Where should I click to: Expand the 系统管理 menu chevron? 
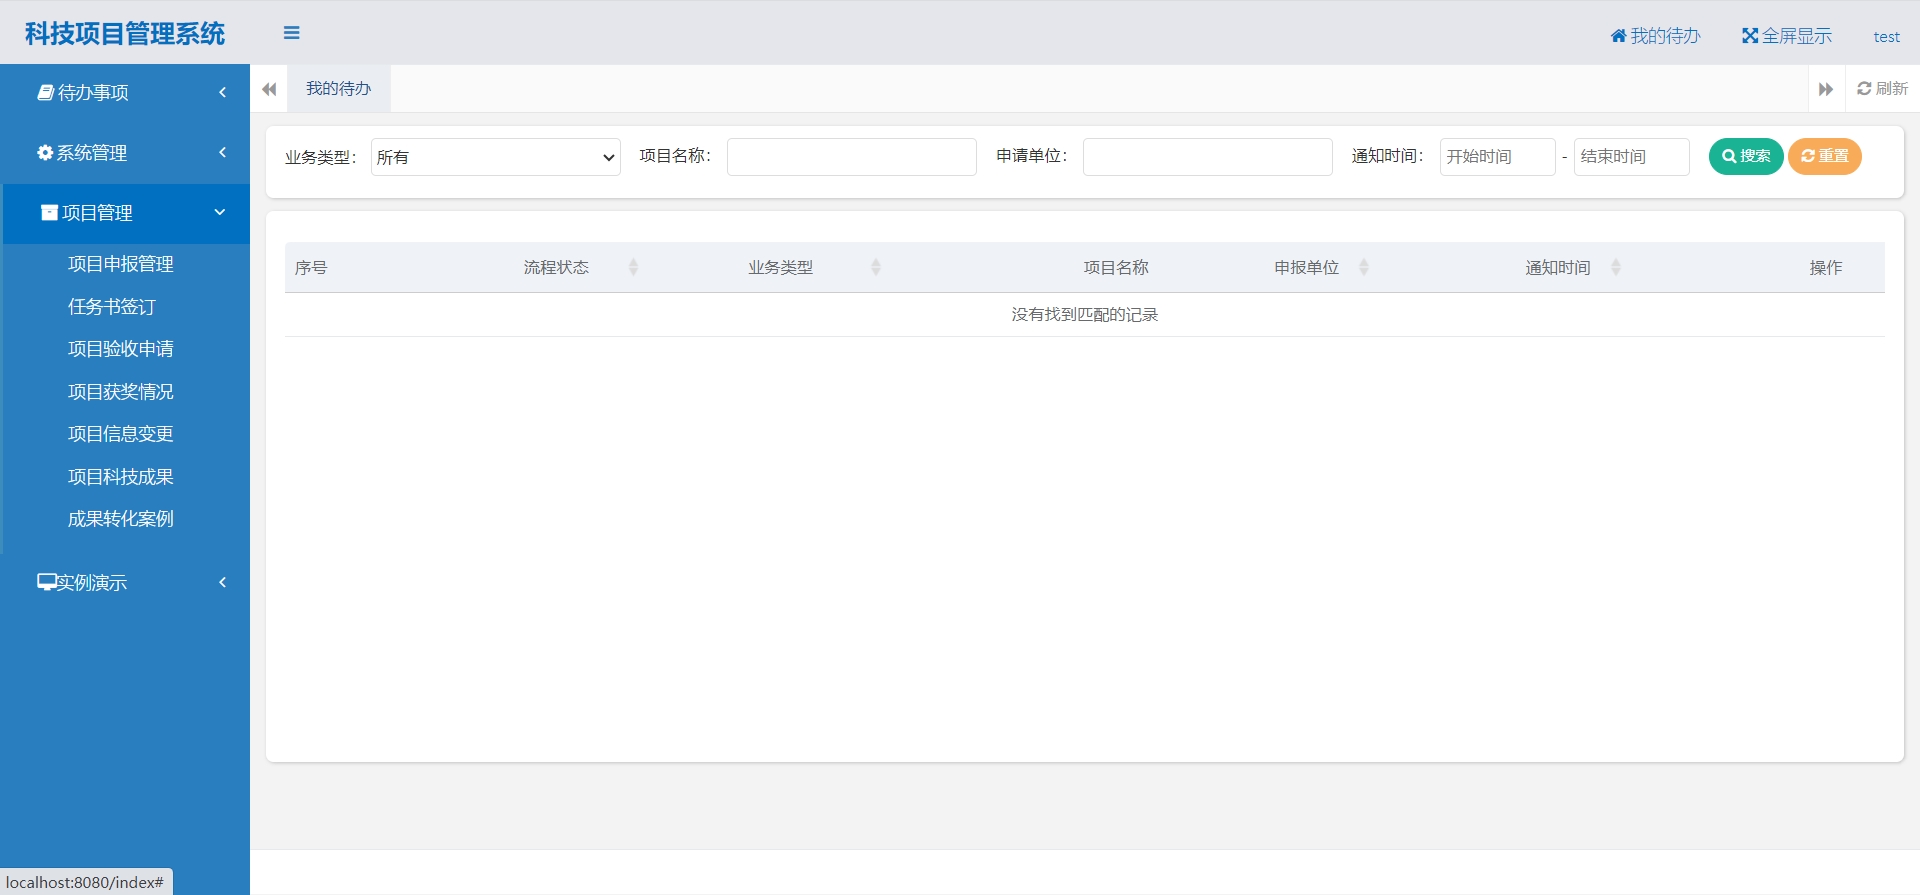click(x=222, y=152)
